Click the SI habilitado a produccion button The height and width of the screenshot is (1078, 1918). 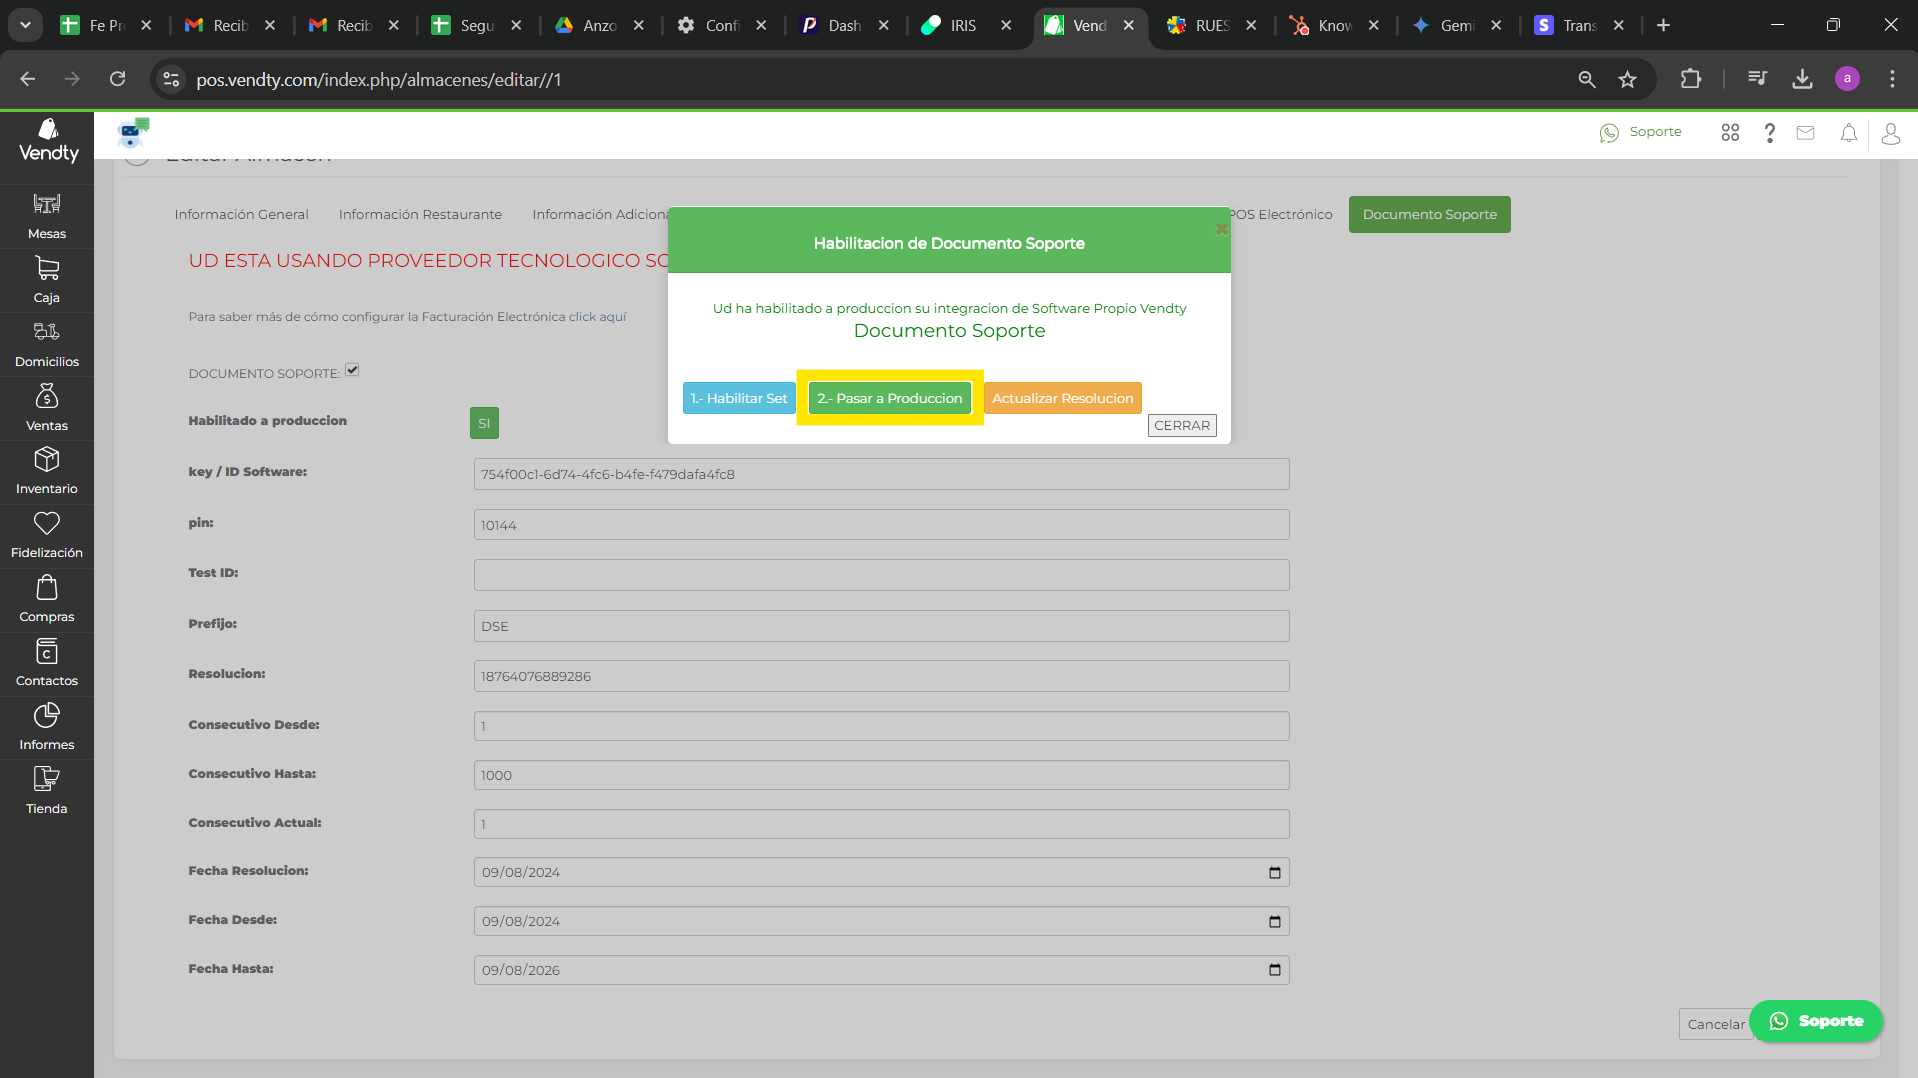(484, 423)
